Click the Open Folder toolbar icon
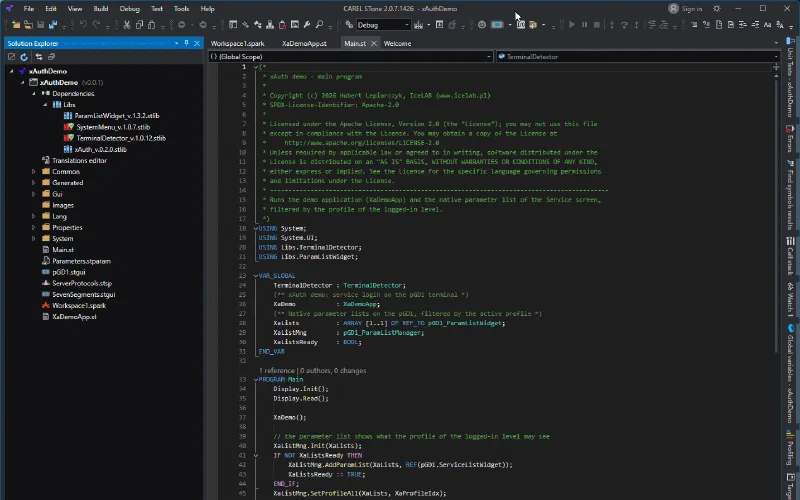The image size is (800, 500). [28, 24]
